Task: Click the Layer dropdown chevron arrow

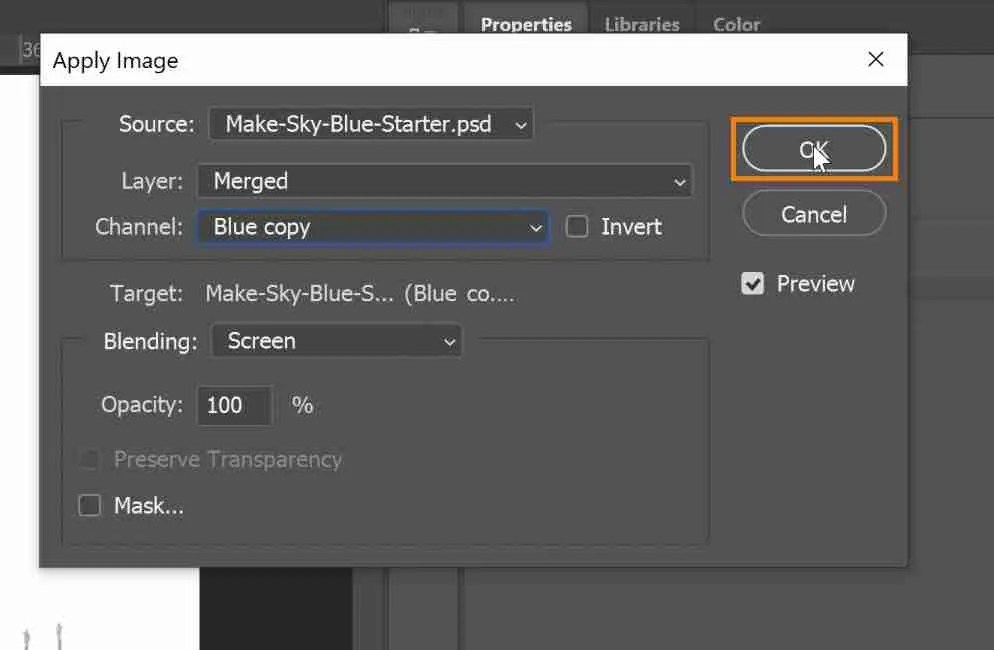Action: (x=680, y=181)
